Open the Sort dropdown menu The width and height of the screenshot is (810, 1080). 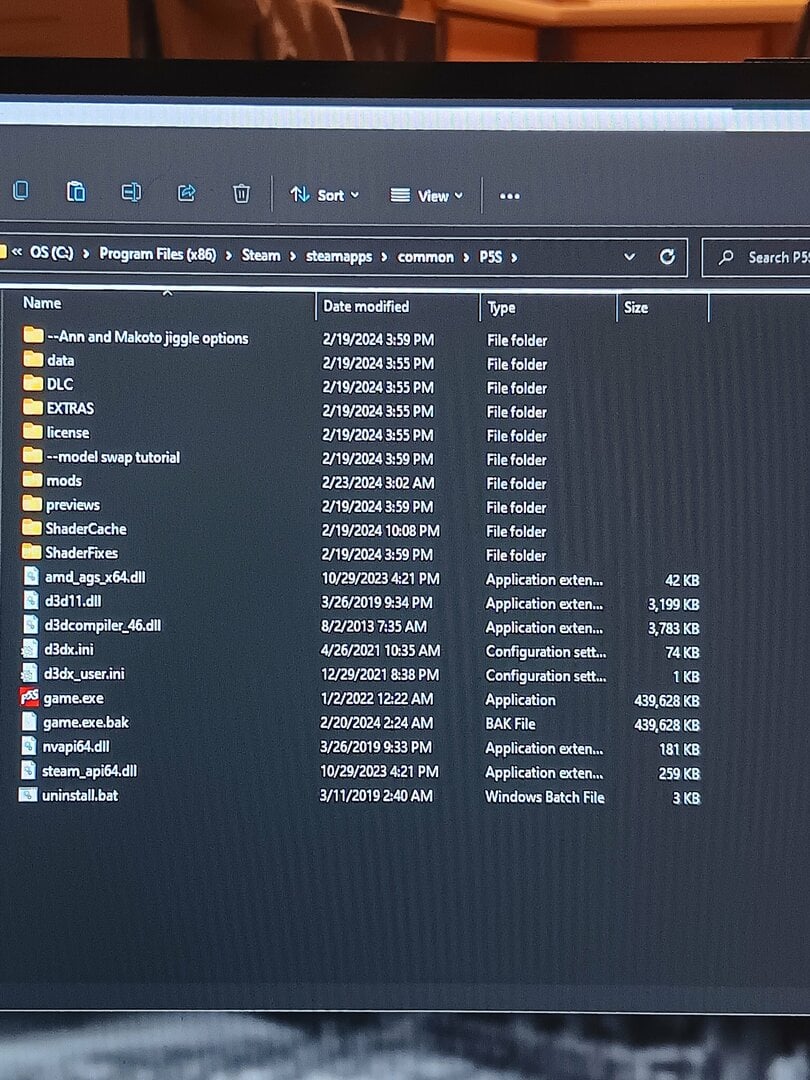[x=324, y=195]
